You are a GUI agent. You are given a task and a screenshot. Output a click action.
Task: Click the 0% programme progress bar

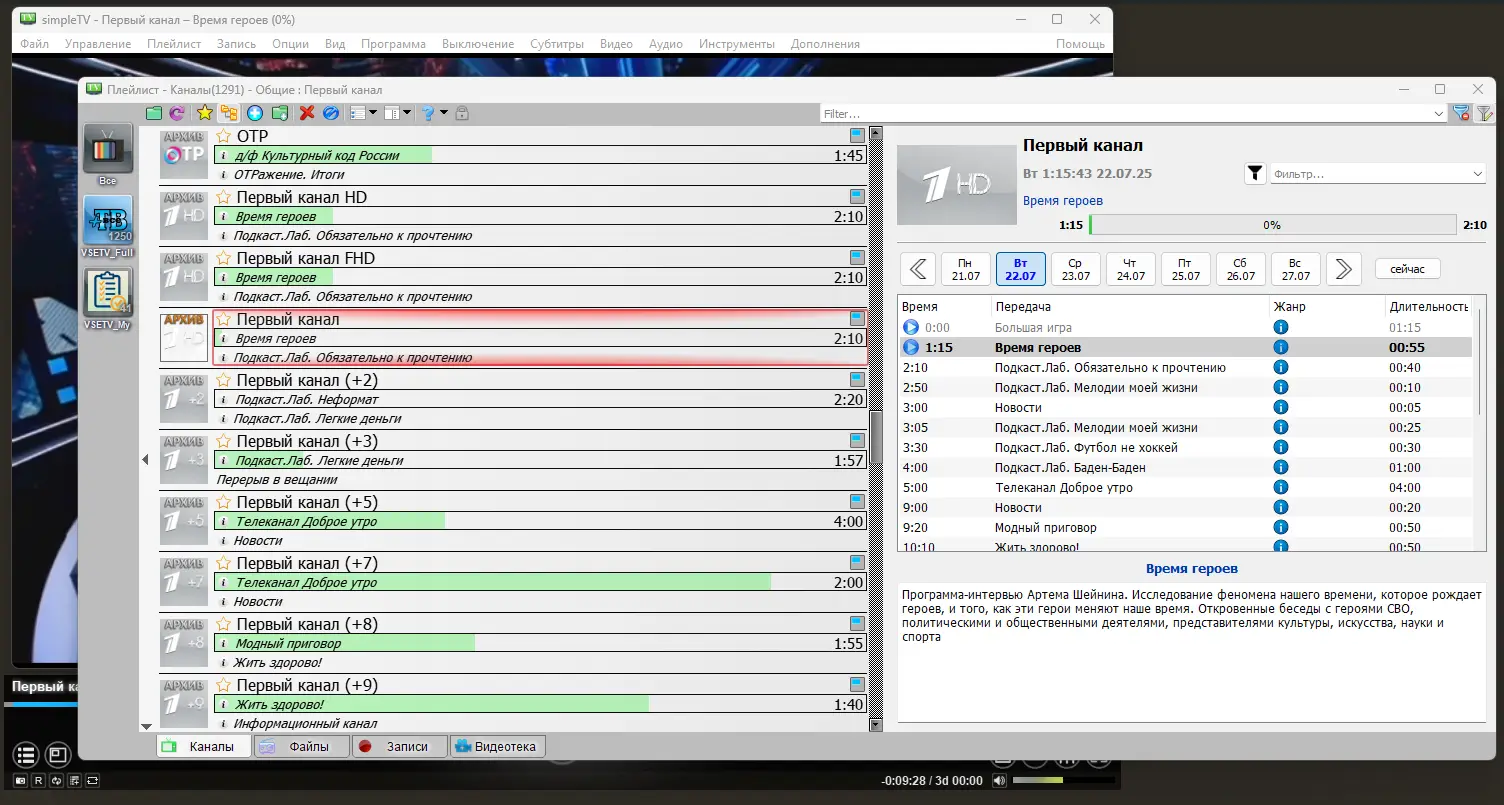pyautogui.click(x=1271, y=225)
